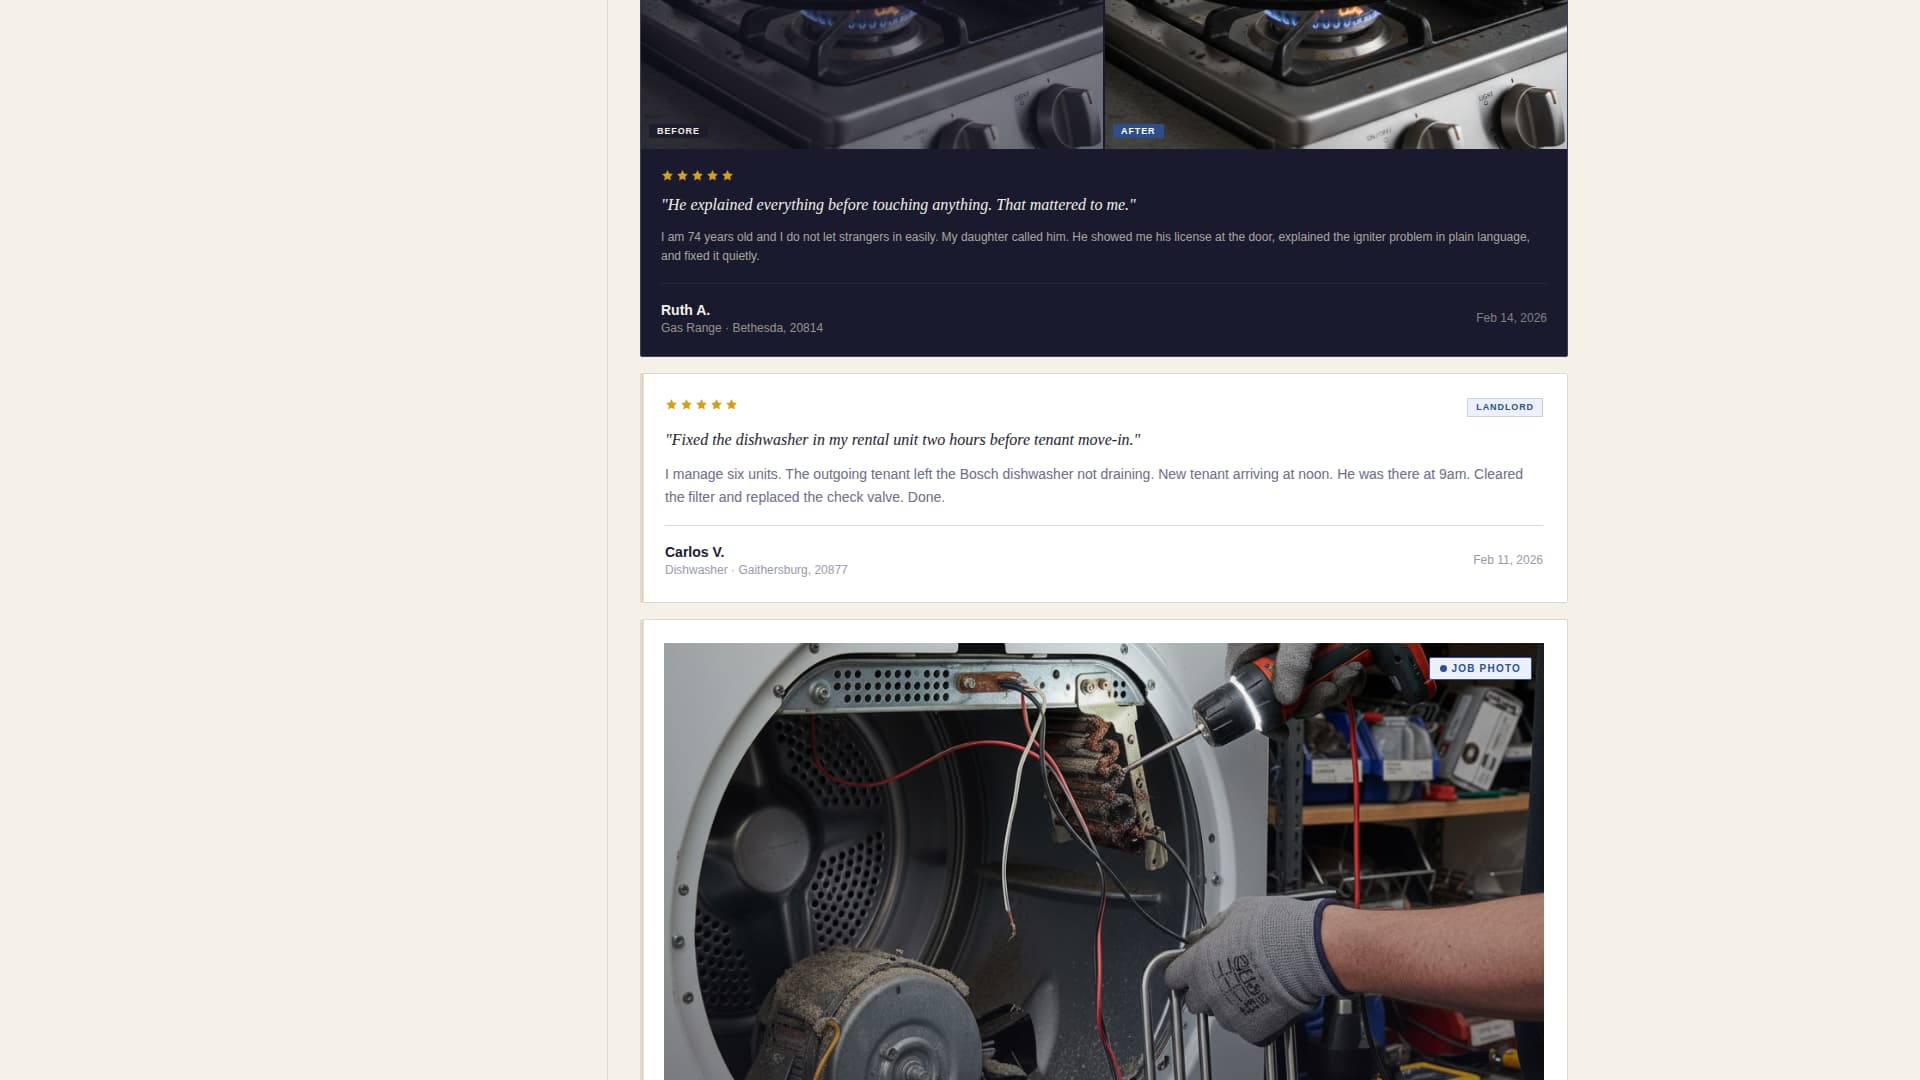Viewport: 1920px width, 1080px height.
Task: Click reviewer name Carlos V.
Action: click(694, 552)
